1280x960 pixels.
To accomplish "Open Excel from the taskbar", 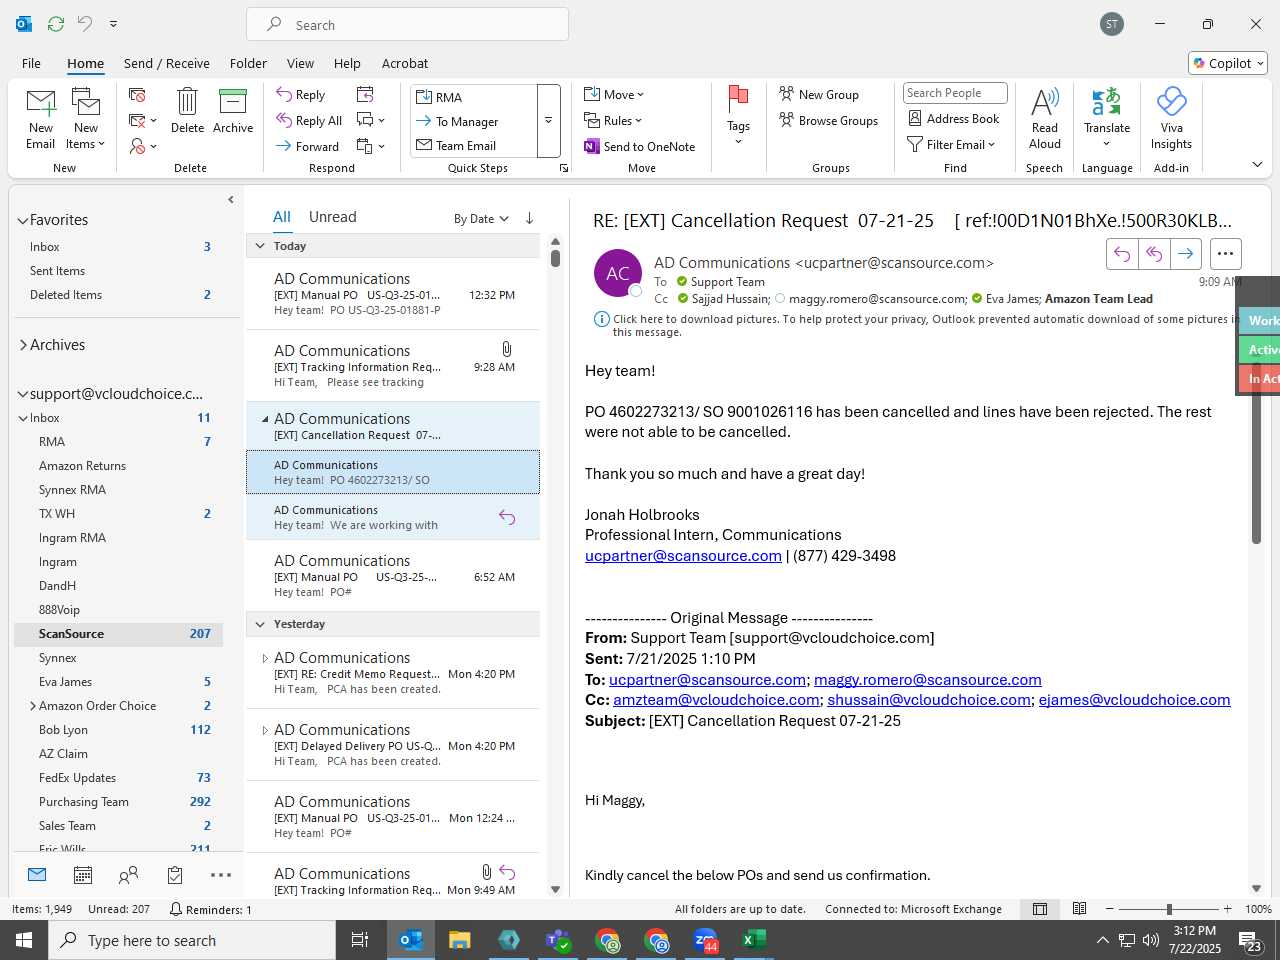I will pos(754,940).
